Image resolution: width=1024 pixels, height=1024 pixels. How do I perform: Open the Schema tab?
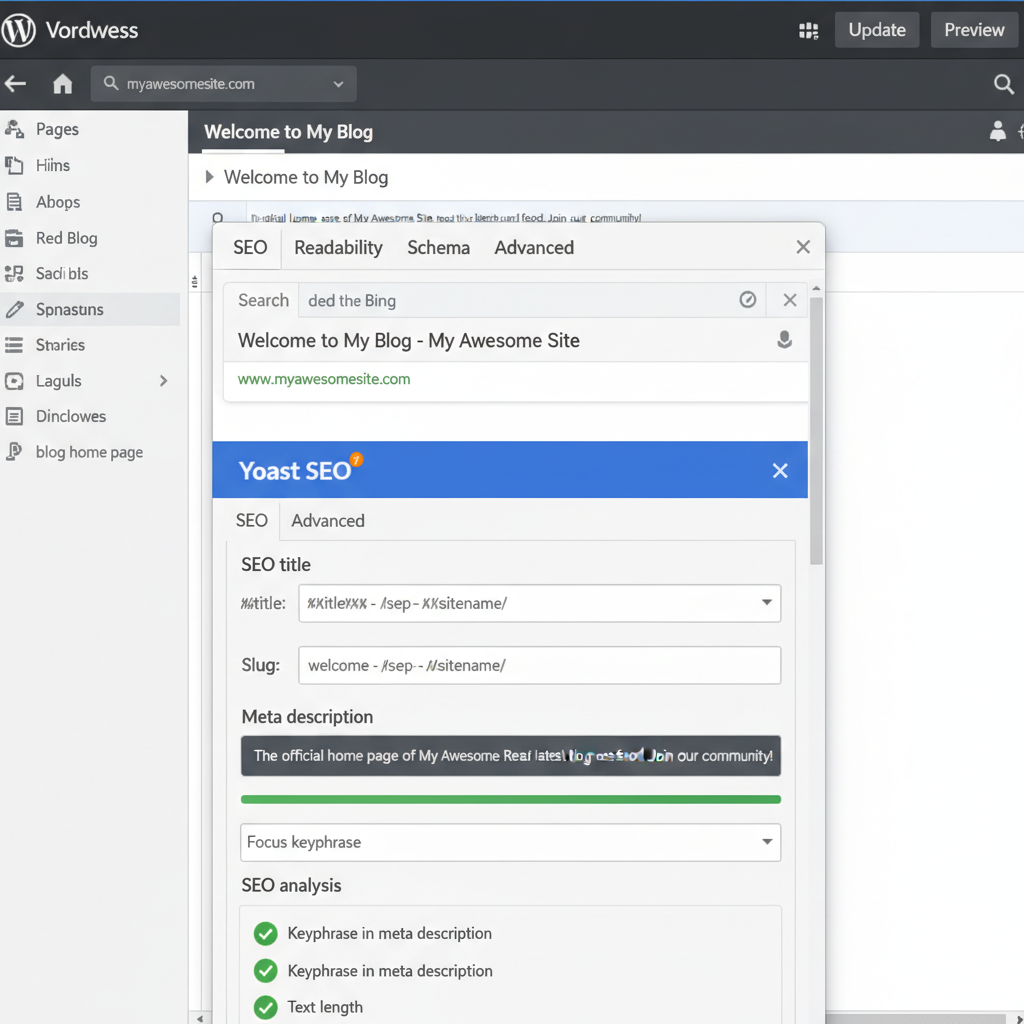[x=438, y=247]
